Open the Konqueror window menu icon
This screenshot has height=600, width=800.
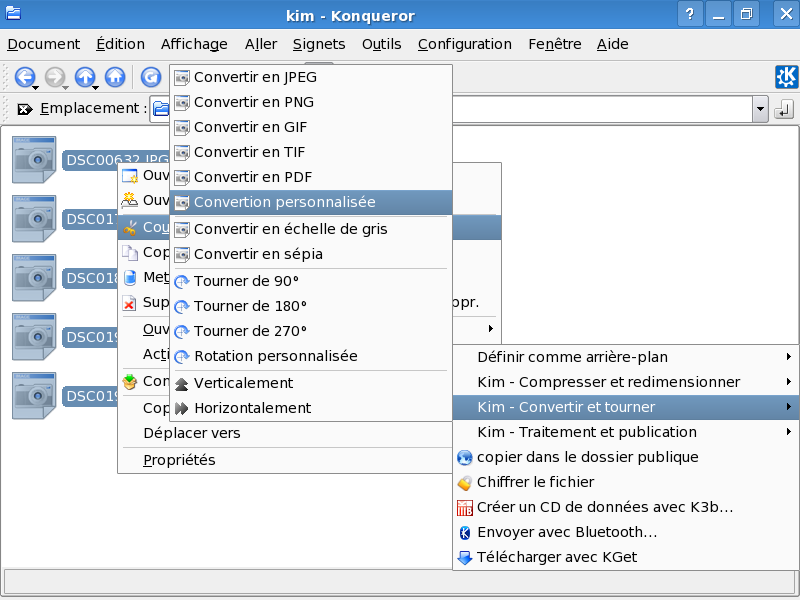[x=13, y=13]
